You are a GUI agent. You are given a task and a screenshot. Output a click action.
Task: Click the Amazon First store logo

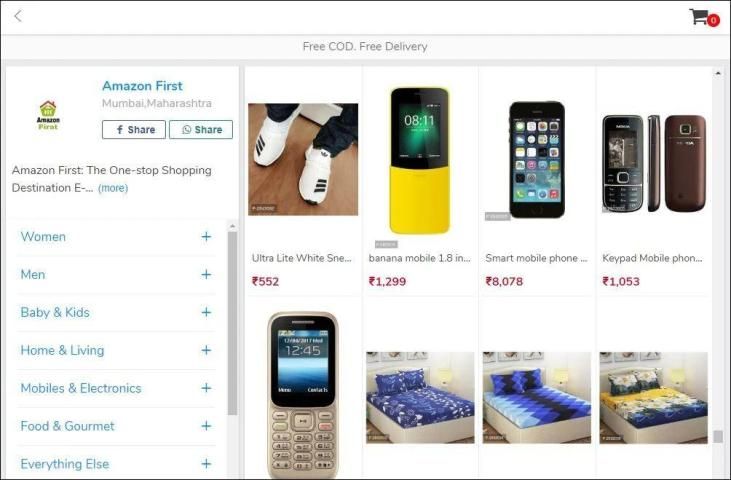48,115
